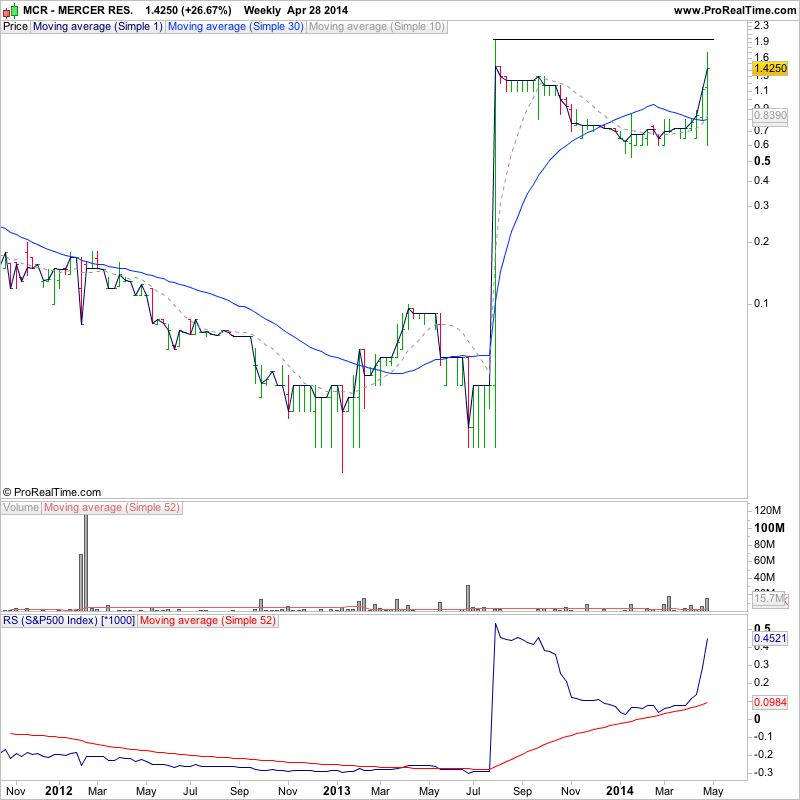This screenshot has height=800, width=800.
Task: Click the 40M volume axis label
Action: pos(764,578)
